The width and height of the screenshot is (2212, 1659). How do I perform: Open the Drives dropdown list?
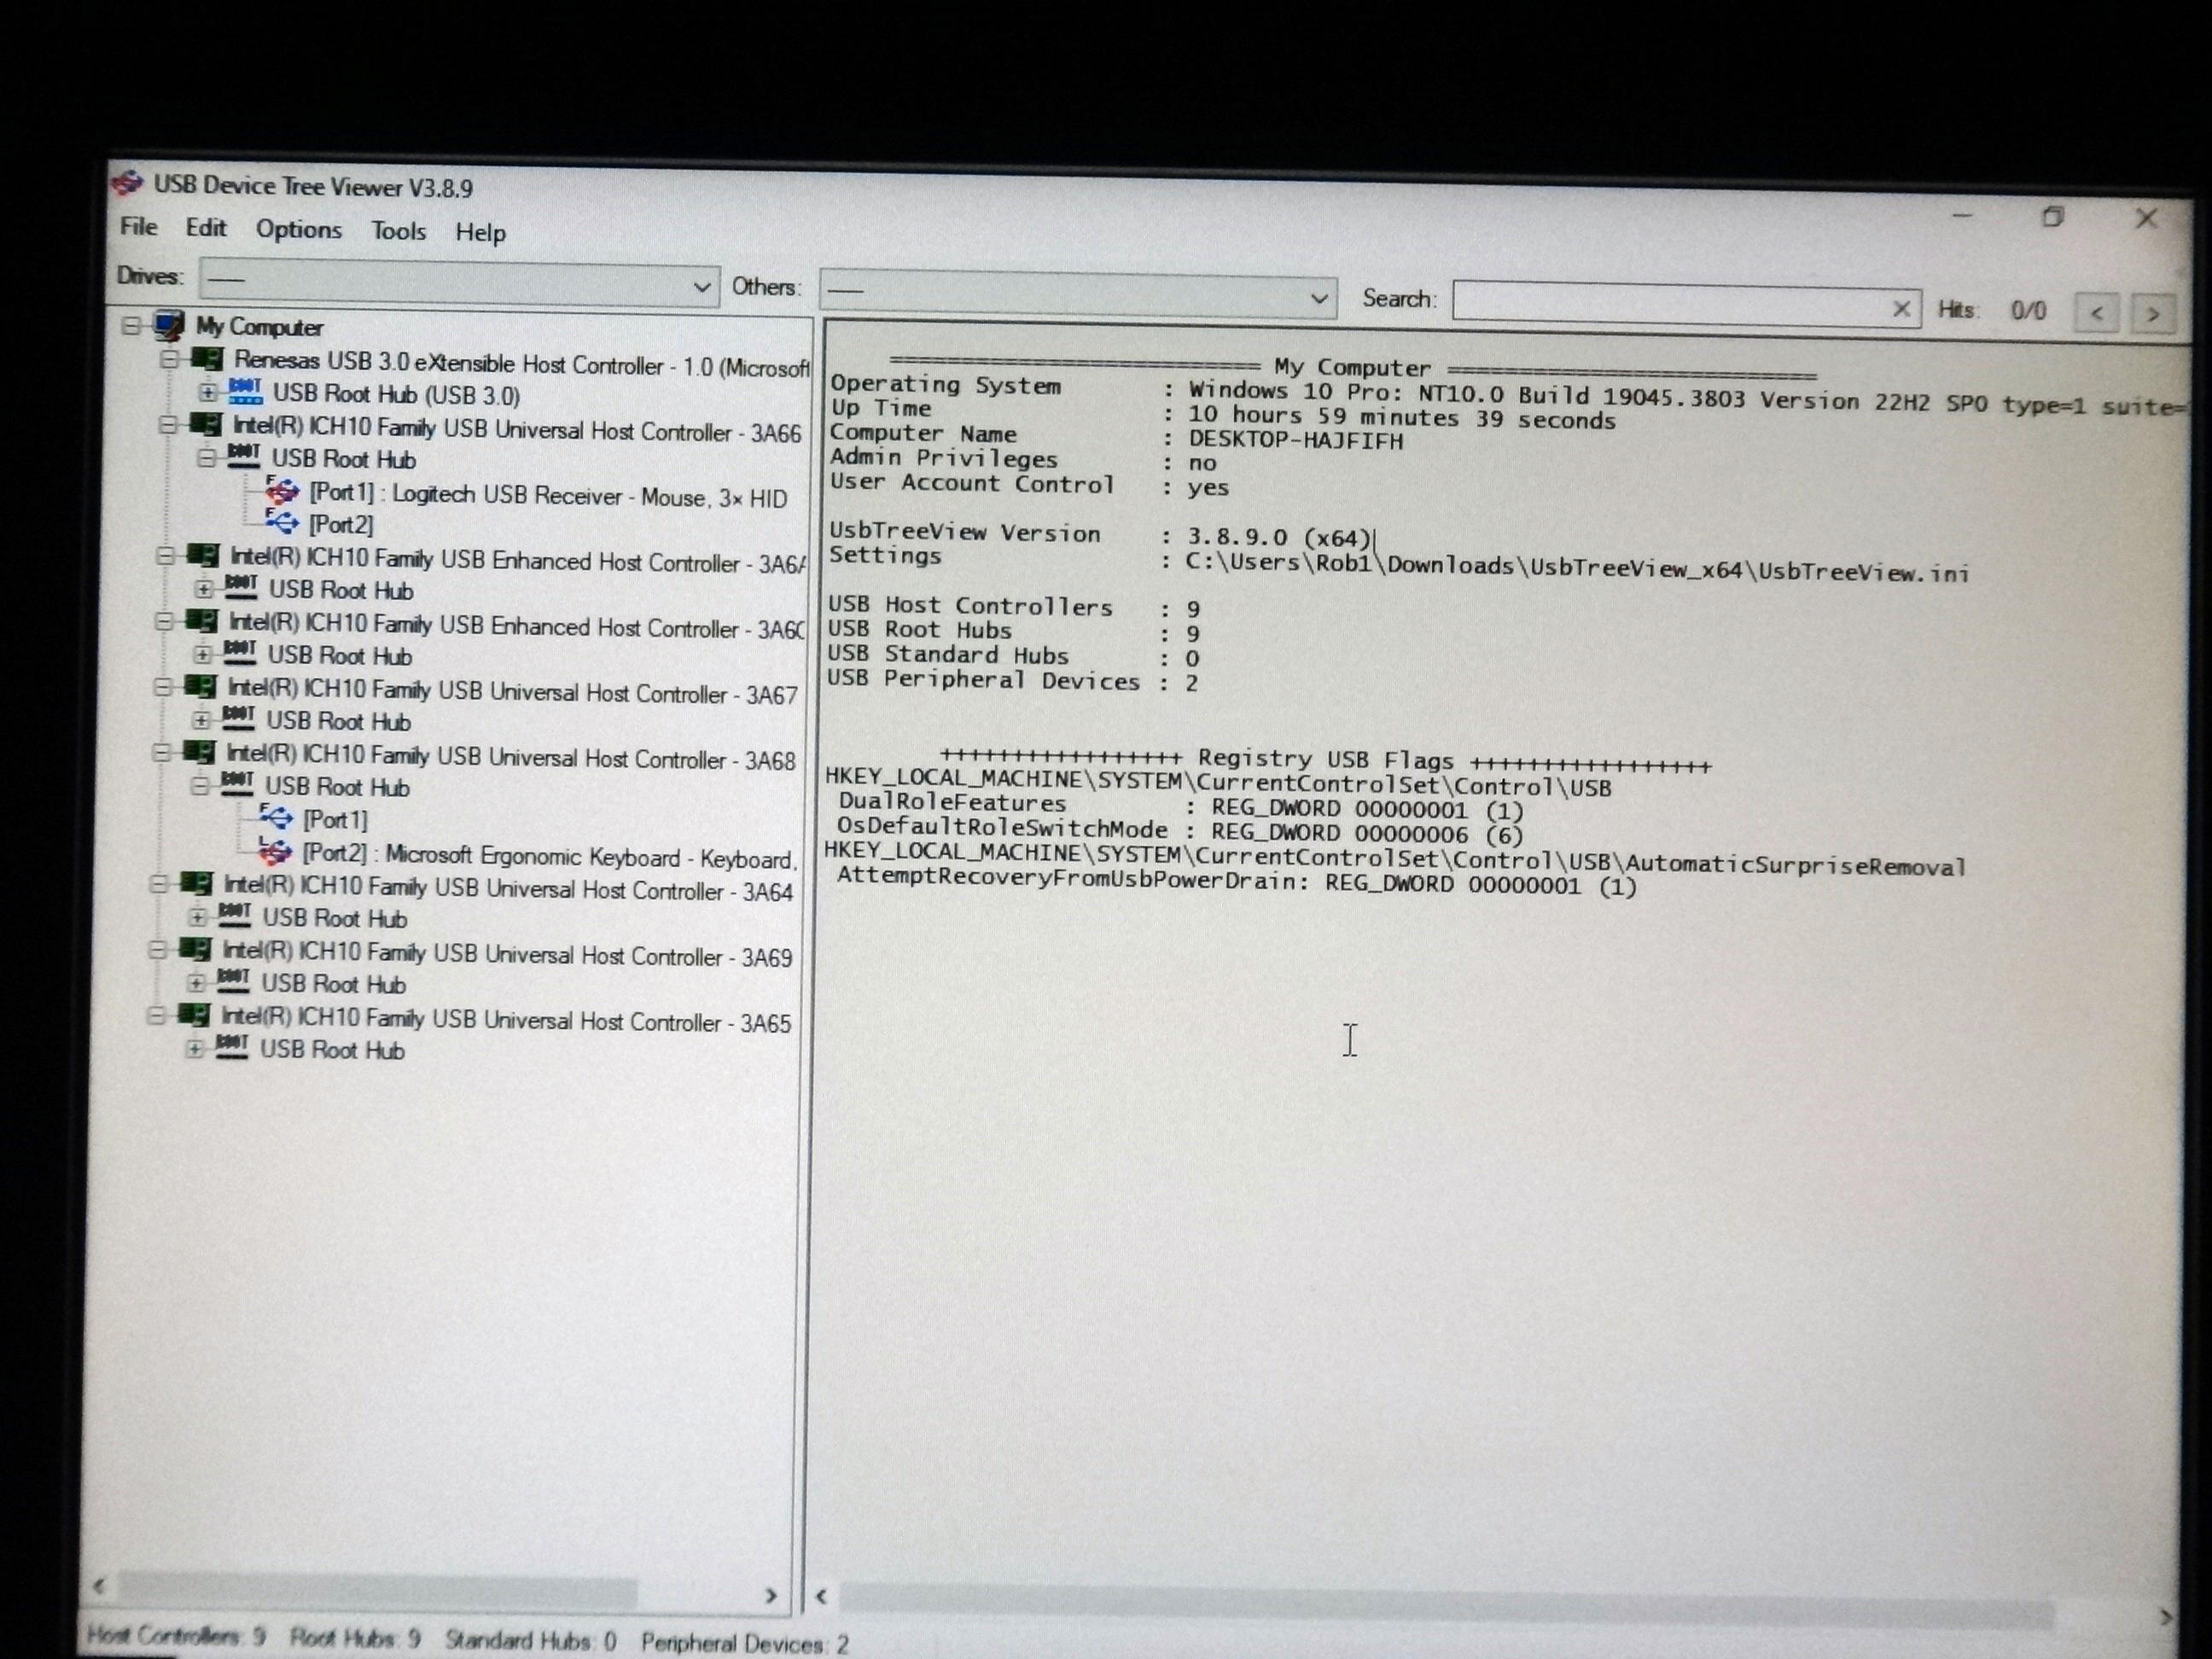pos(459,283)
